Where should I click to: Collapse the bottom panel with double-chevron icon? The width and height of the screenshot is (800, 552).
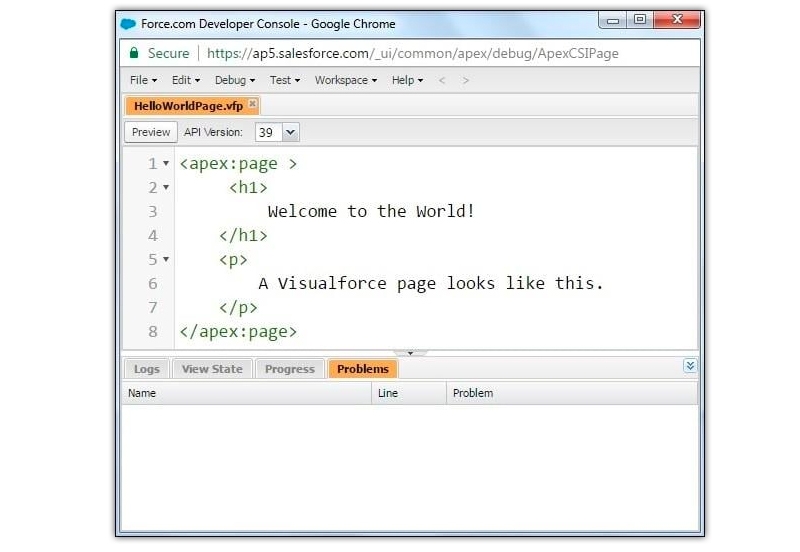click(x=690, y=367)
